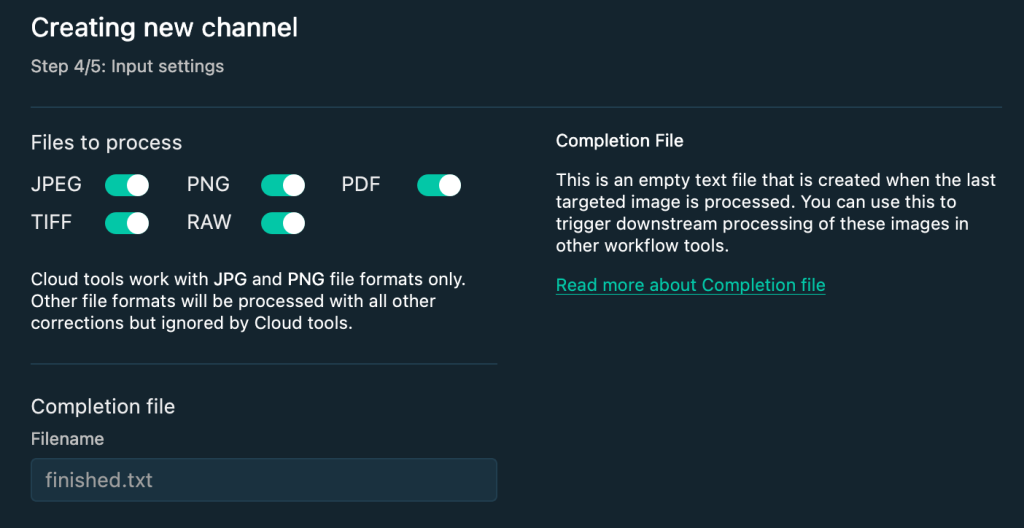Click the Cloud tools format note text
1024x528 pixels.
point(248,302)
